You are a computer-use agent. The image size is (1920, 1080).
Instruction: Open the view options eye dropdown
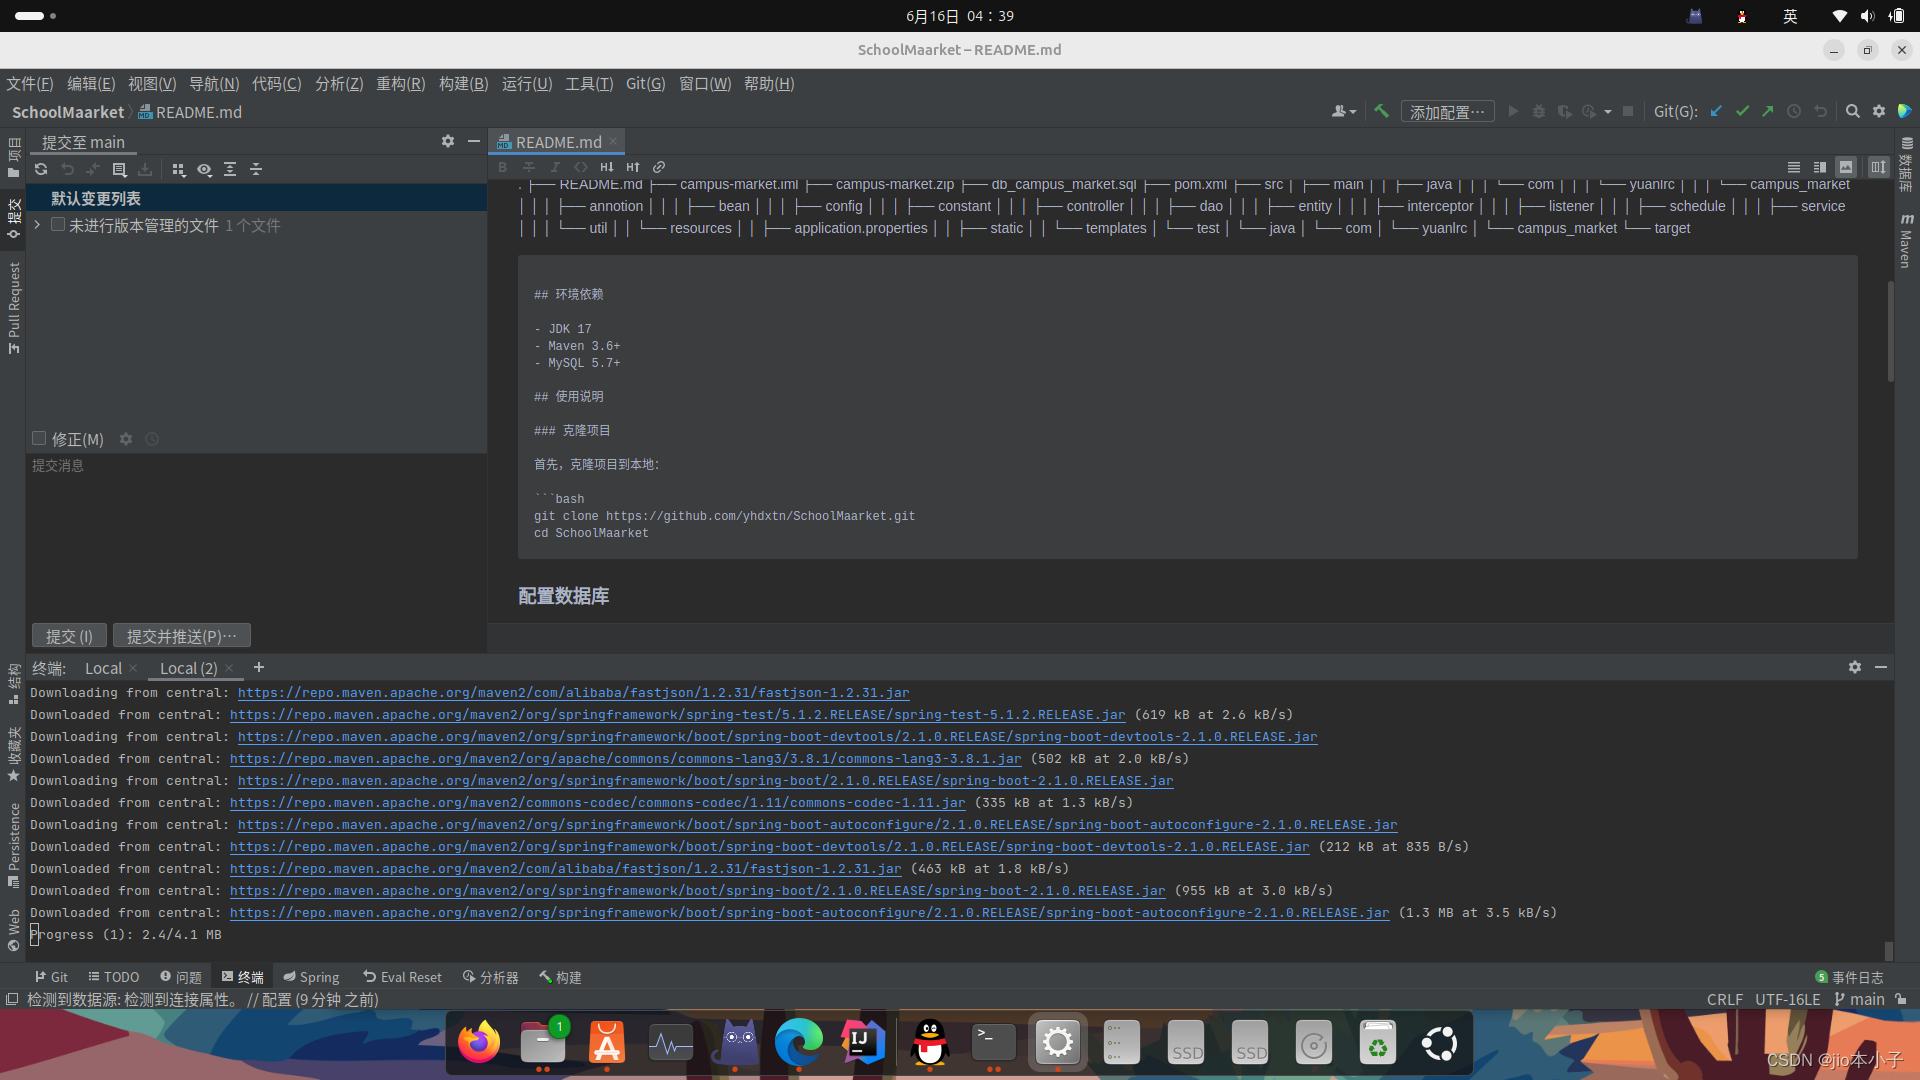tap(204, 169)
